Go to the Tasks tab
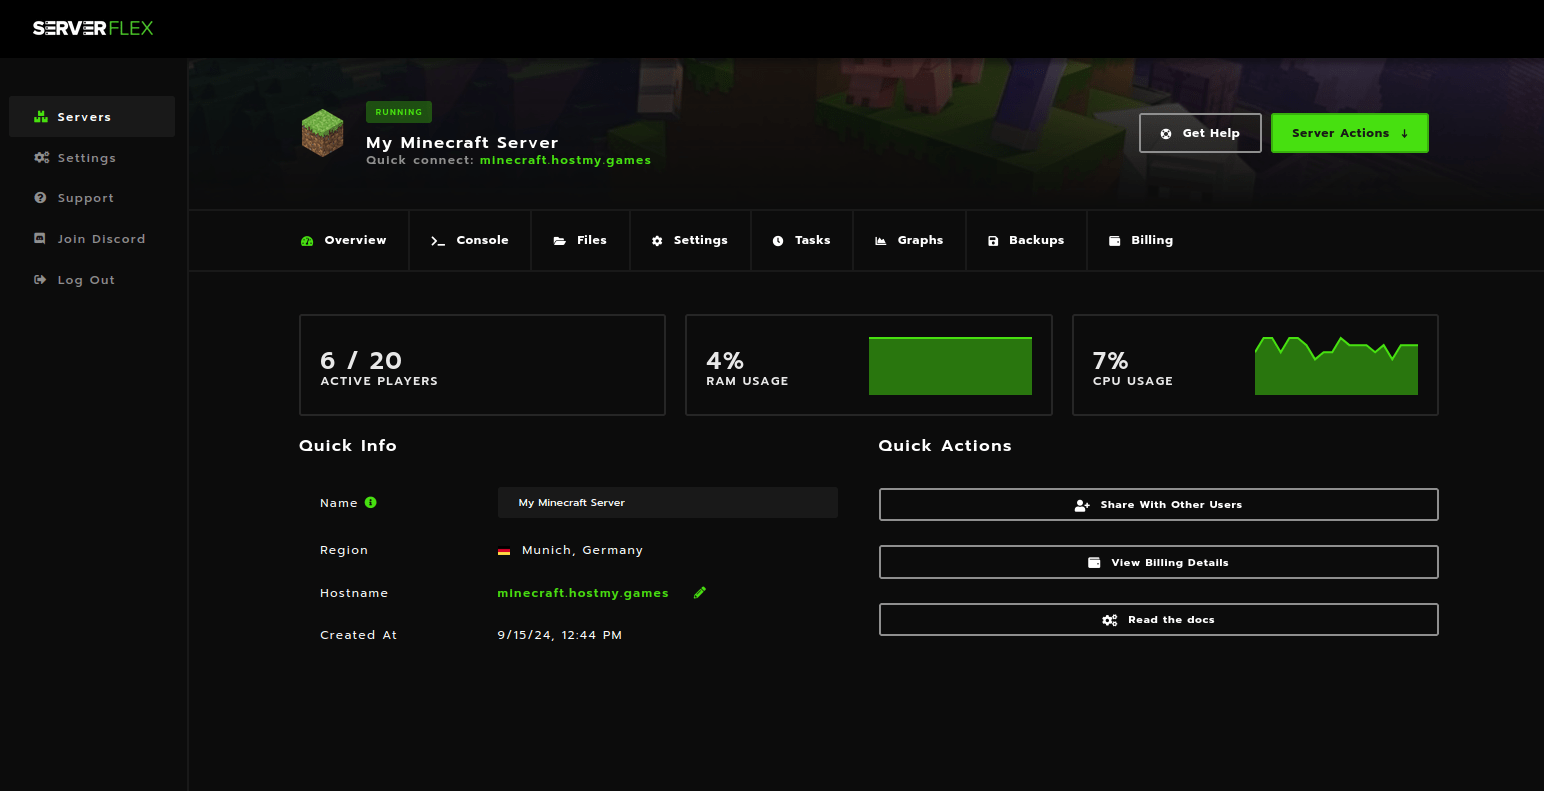The image size is (1544, 791). tap(801, 240)
